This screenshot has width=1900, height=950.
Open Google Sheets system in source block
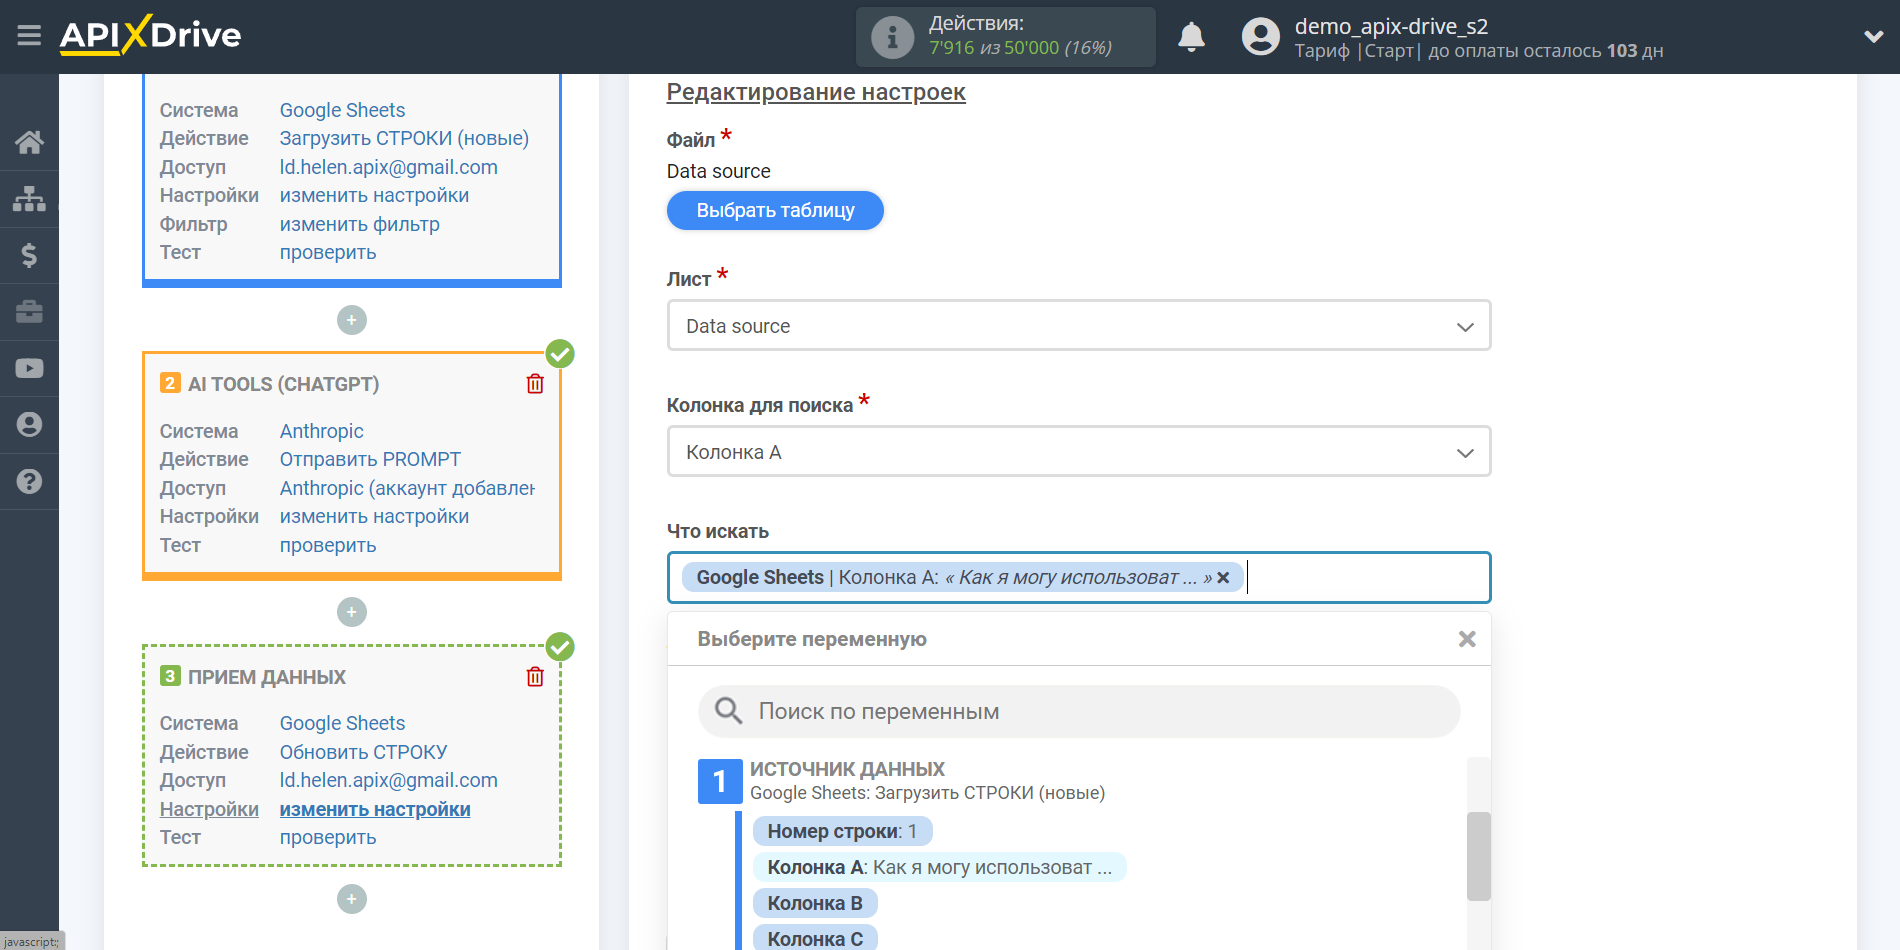point(342,110)
